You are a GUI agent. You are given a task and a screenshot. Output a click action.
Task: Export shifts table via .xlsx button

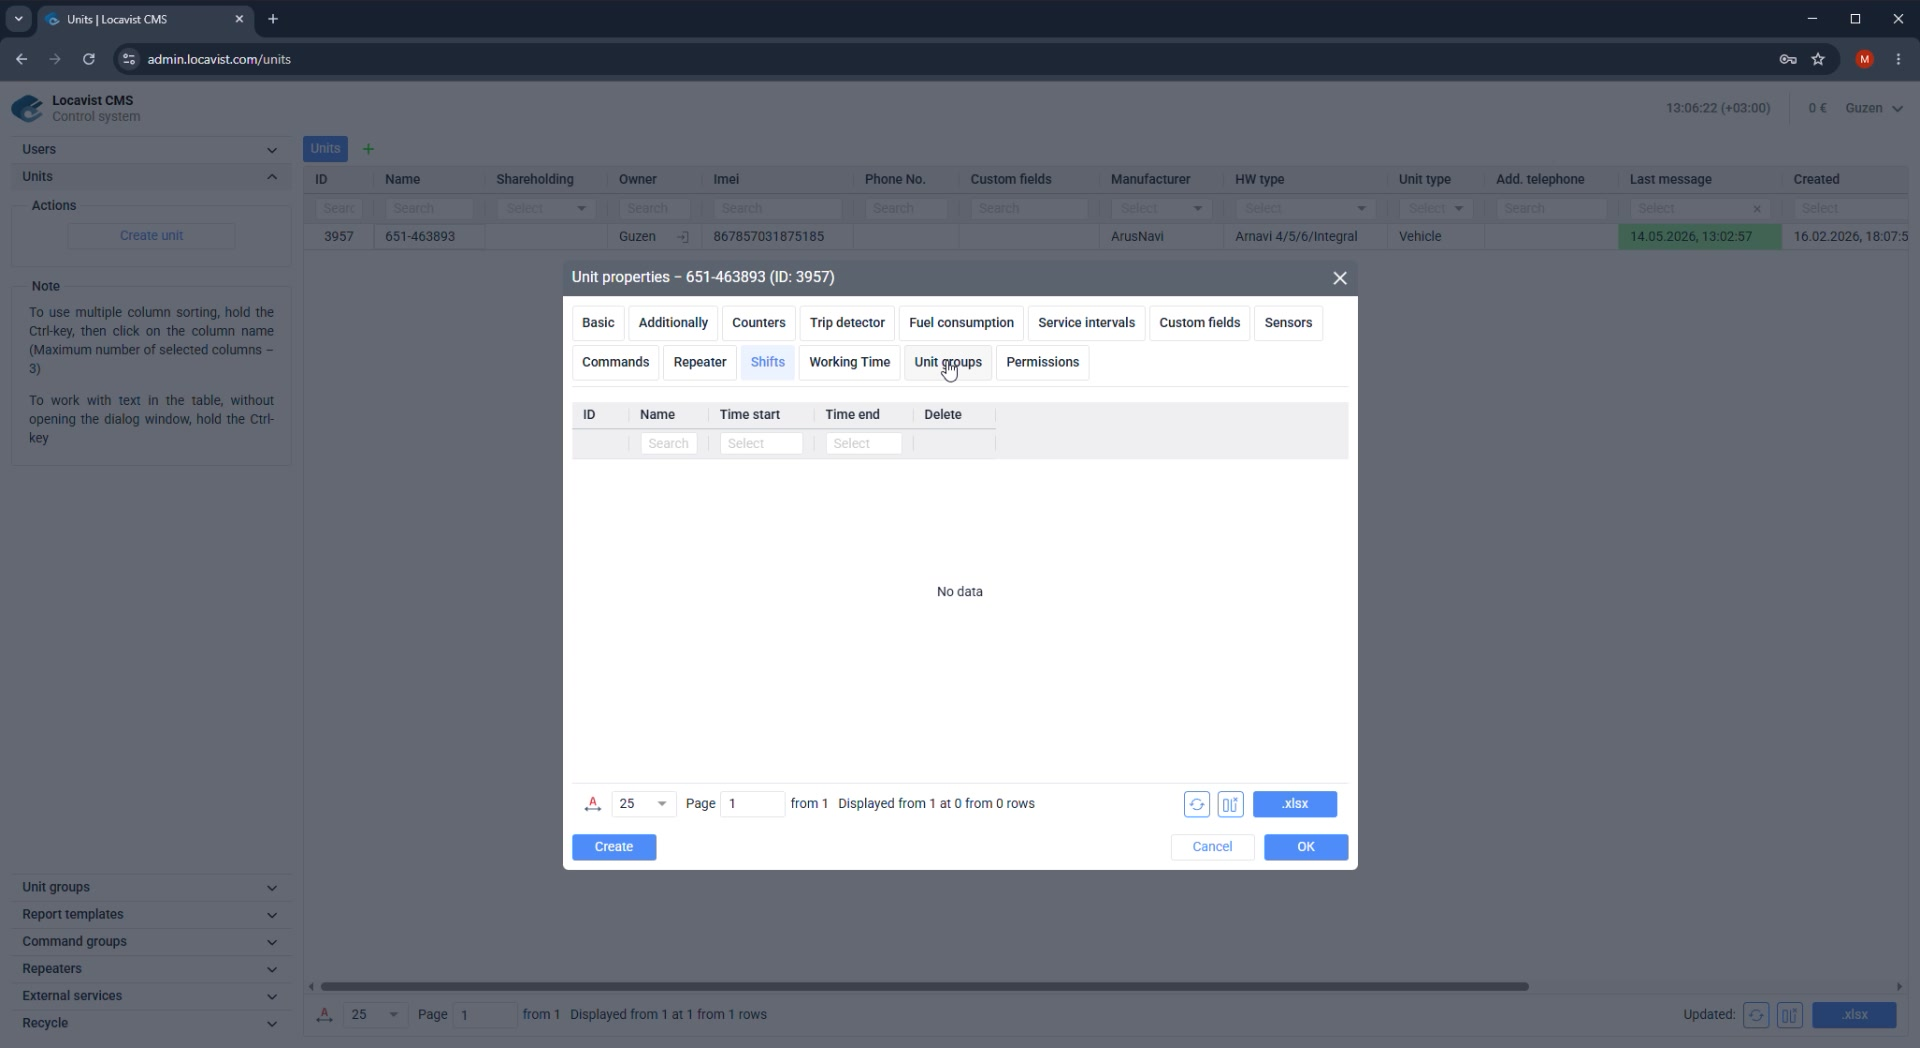click(1295, 804)
